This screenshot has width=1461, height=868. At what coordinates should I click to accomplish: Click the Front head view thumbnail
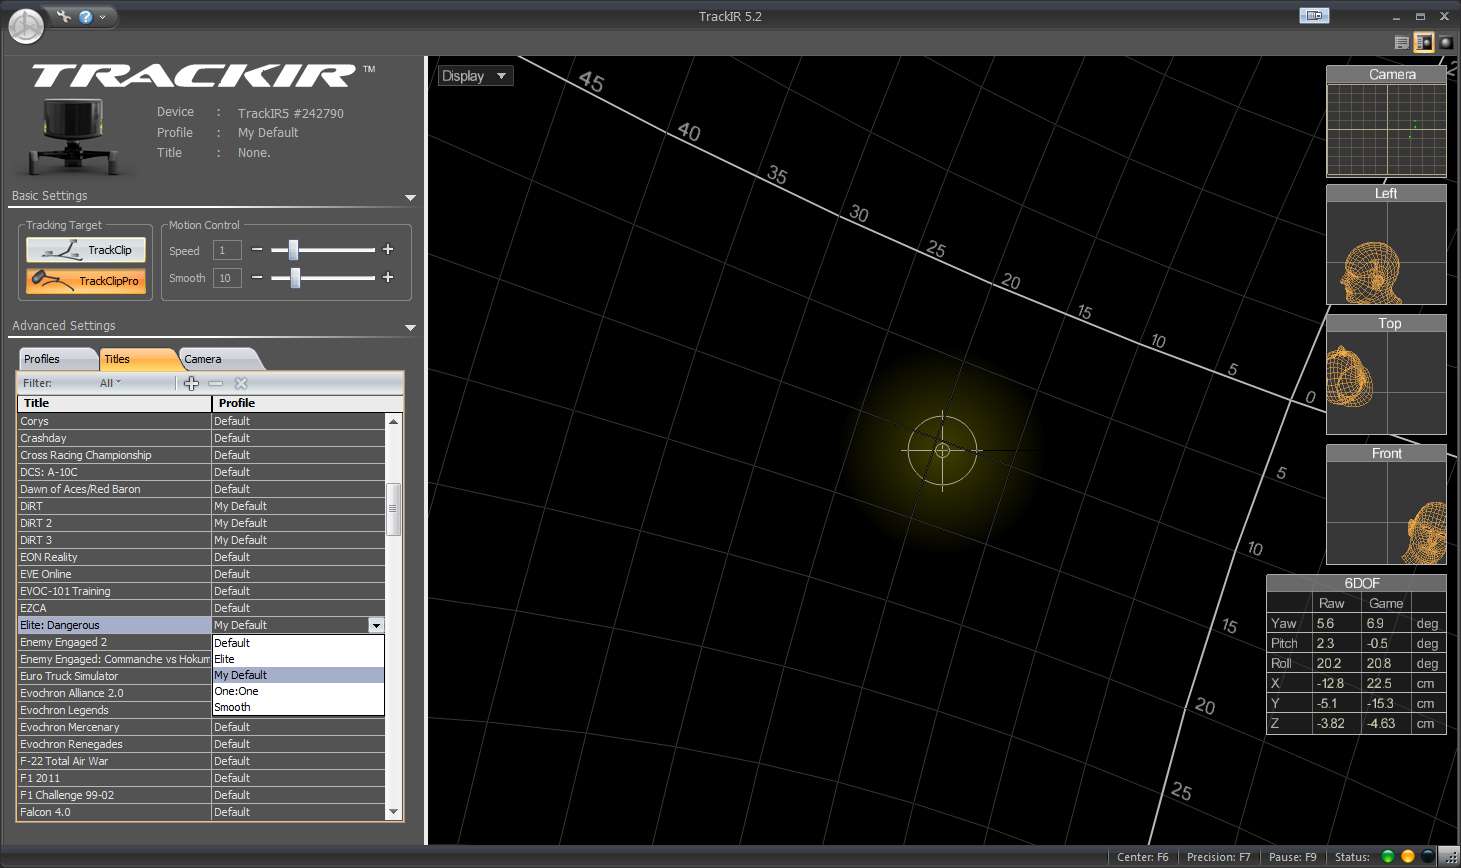[1386, 504]
